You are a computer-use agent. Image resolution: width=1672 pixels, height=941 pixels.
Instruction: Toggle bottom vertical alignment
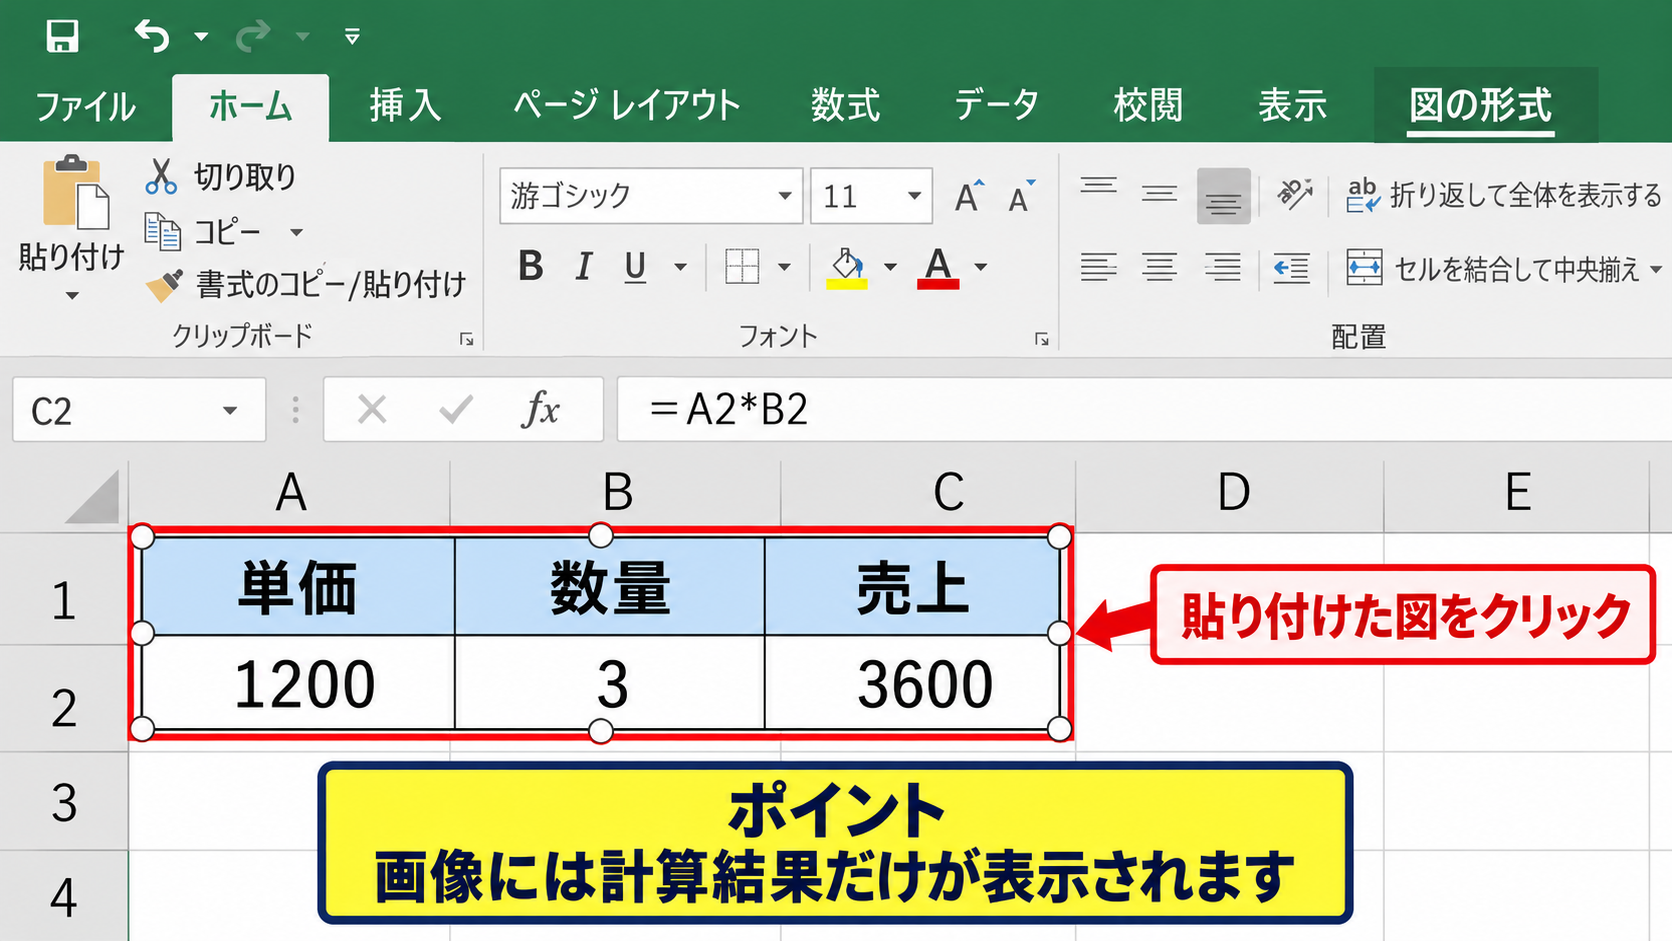(x=1223, y=196)
